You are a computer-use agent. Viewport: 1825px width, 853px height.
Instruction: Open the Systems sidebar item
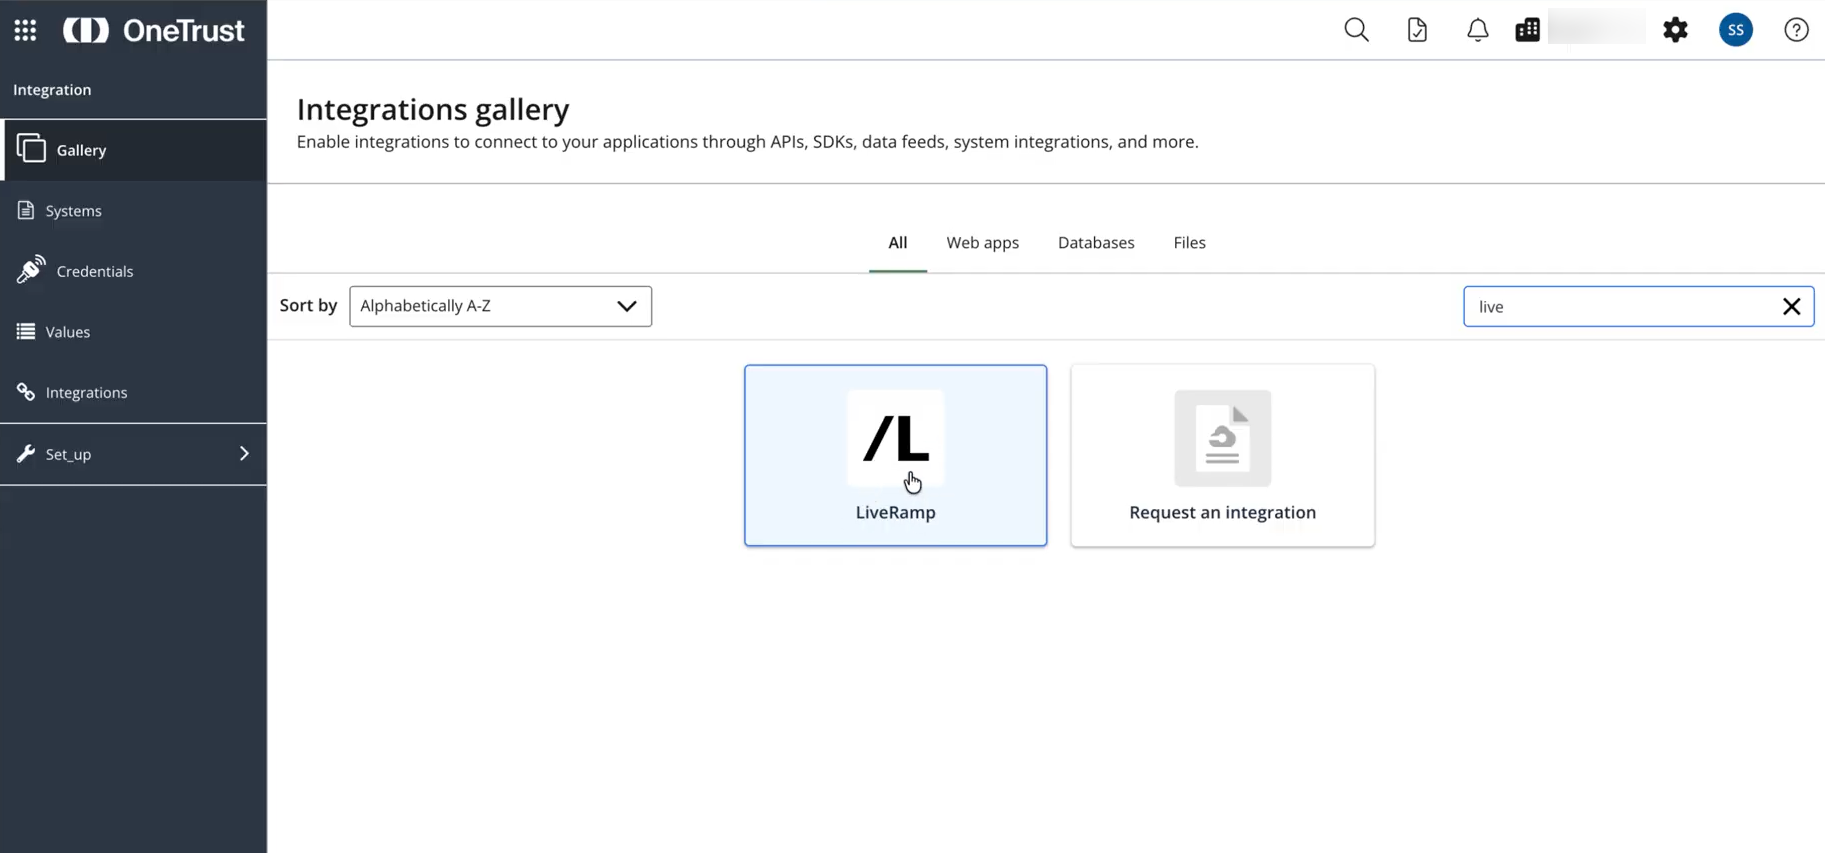[133, 210]
